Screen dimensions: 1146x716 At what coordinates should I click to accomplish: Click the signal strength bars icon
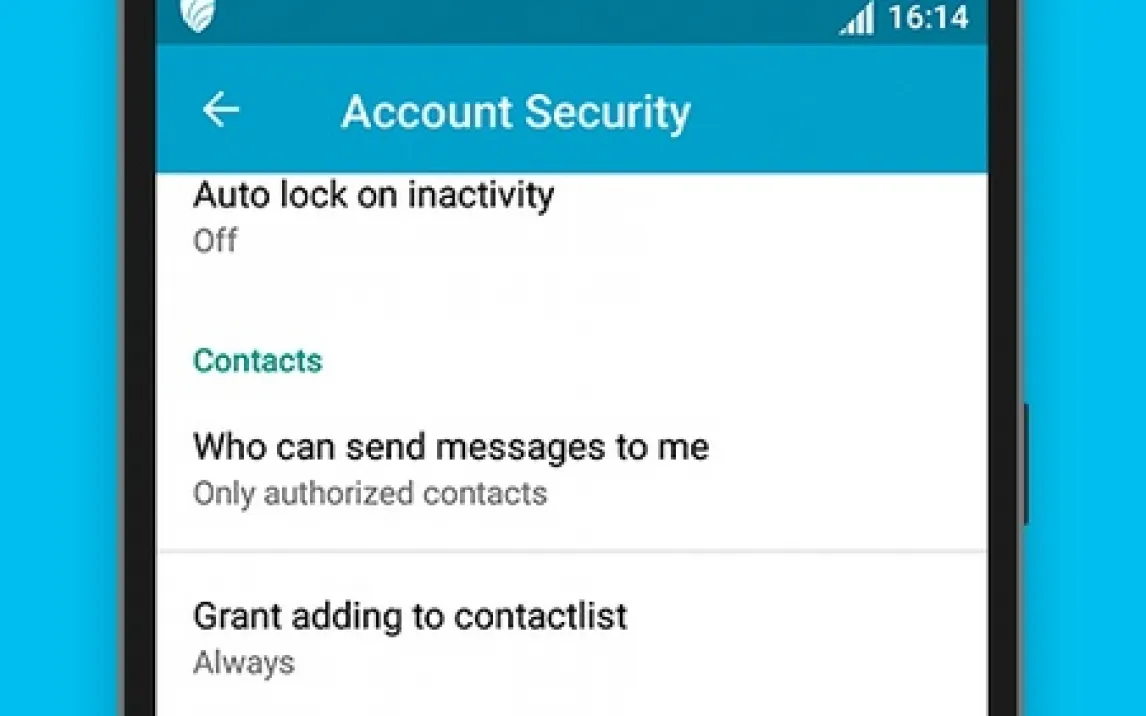[x=857, y=18]
